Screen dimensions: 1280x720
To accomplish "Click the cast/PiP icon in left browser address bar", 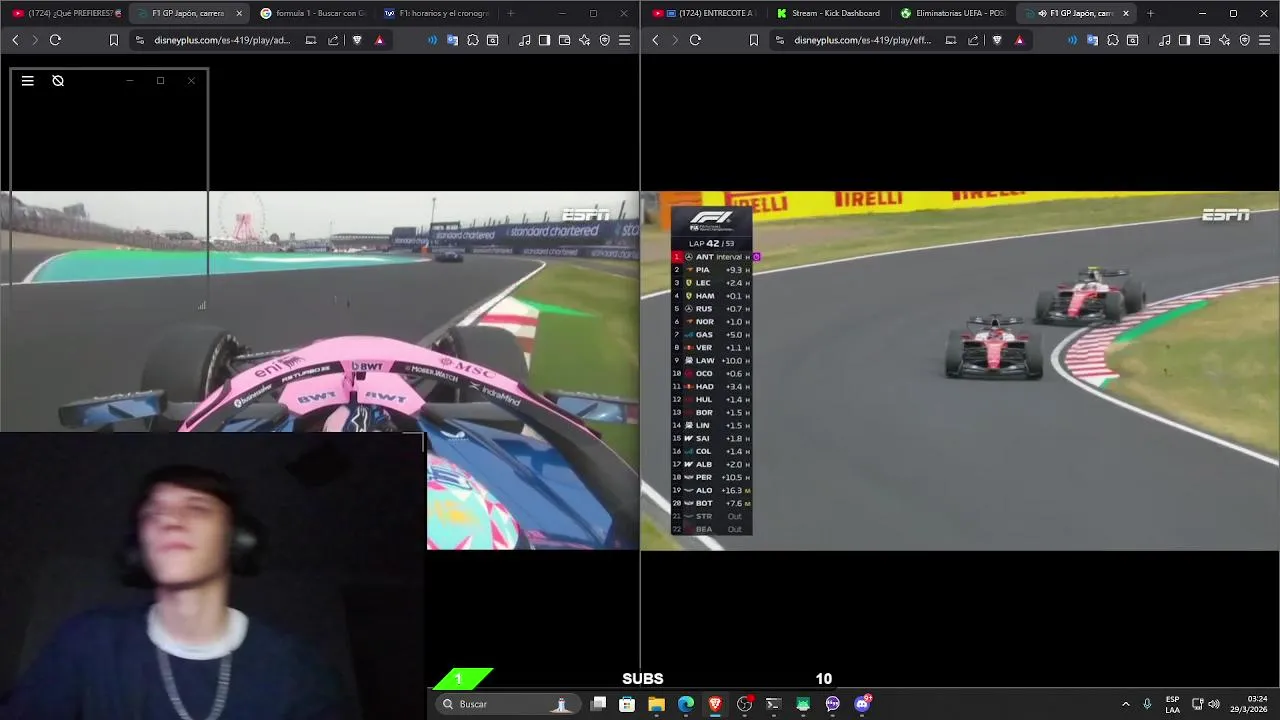I will click(311, 40).
